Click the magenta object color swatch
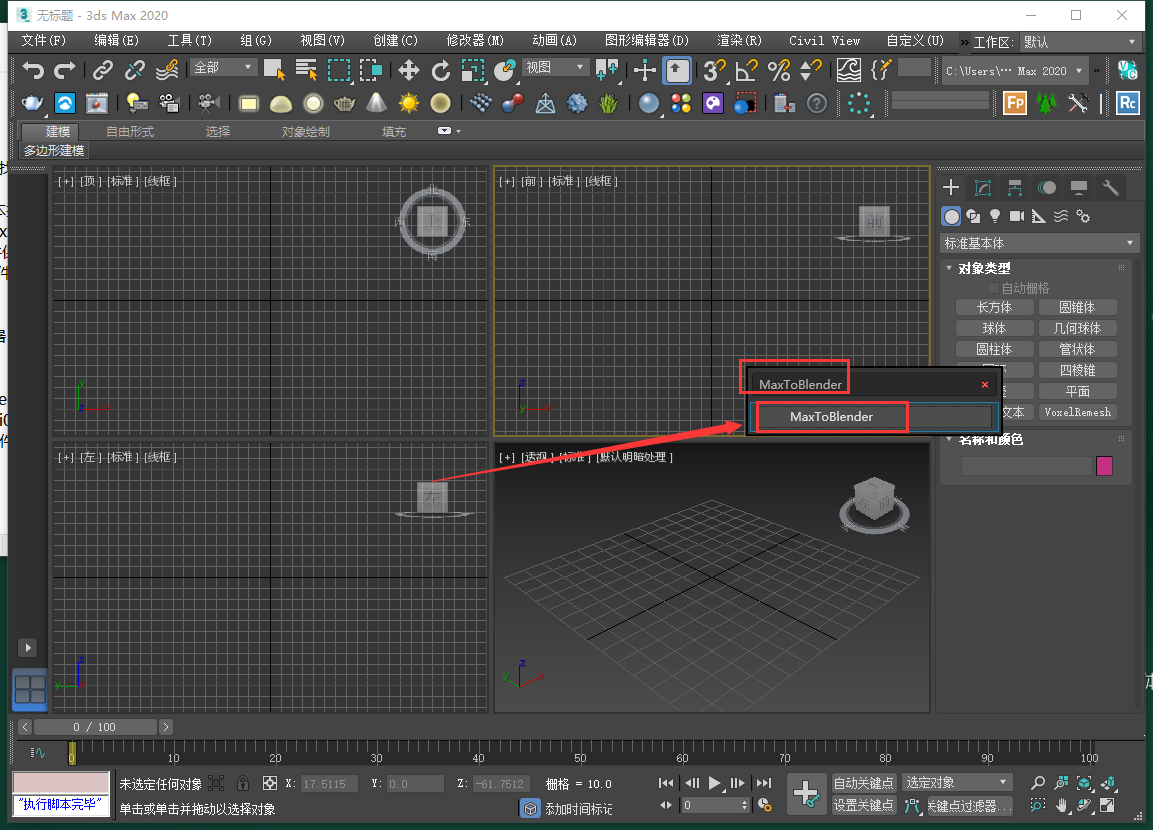 (x=1104, y=465)
